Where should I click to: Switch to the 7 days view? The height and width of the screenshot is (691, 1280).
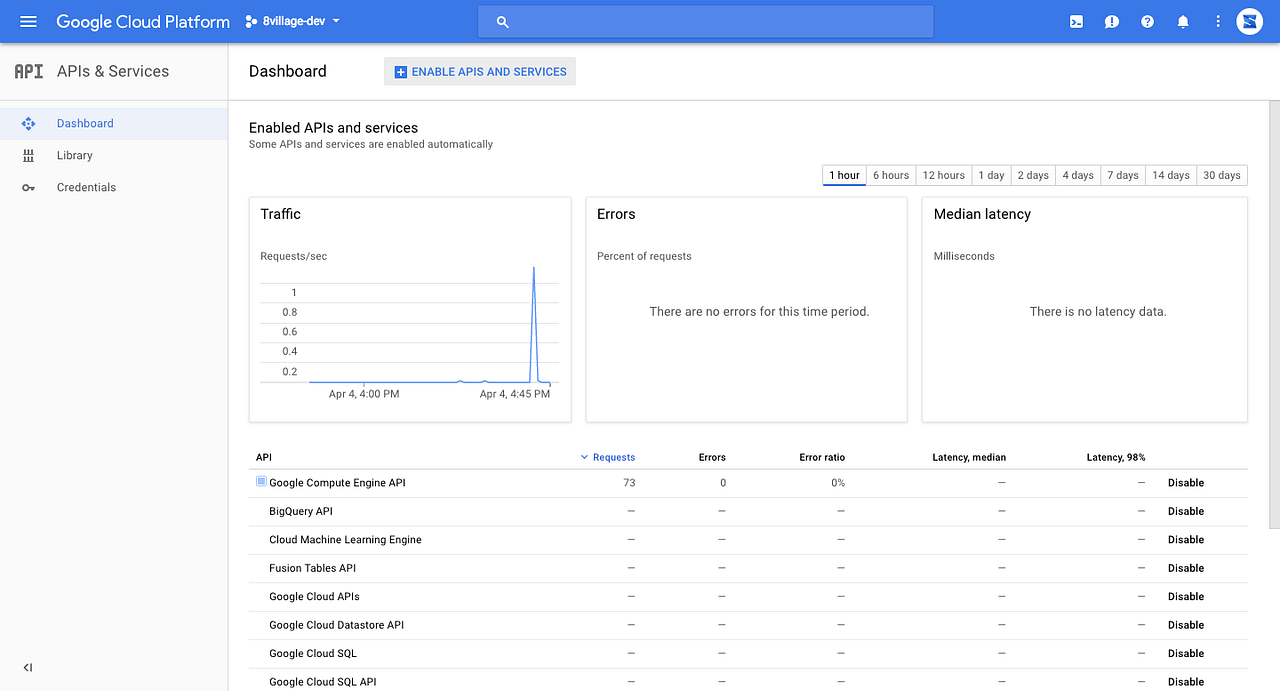pos(1122,175)
